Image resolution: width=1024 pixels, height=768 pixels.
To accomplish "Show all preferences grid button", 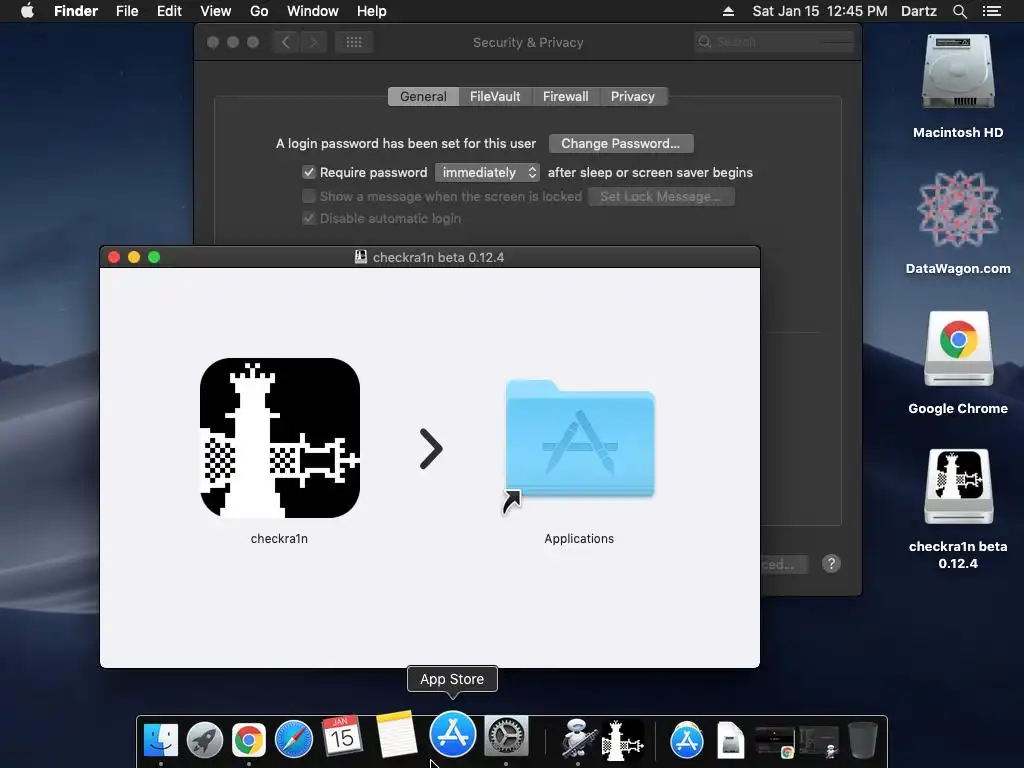I will coord(354,42).
